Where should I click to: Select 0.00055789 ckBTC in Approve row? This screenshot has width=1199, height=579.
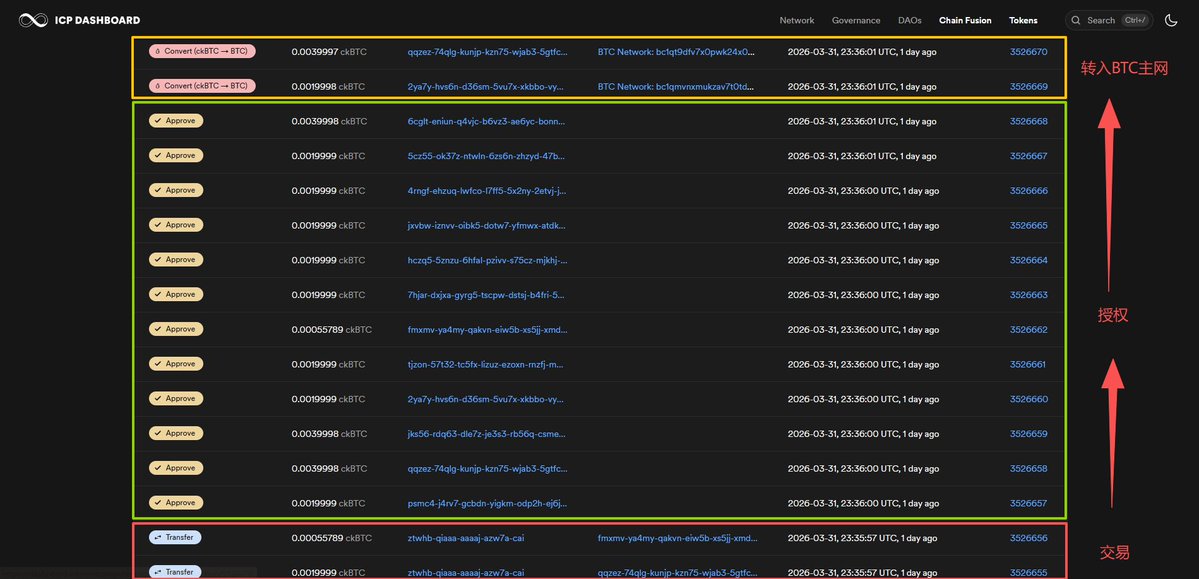[331, 330]
